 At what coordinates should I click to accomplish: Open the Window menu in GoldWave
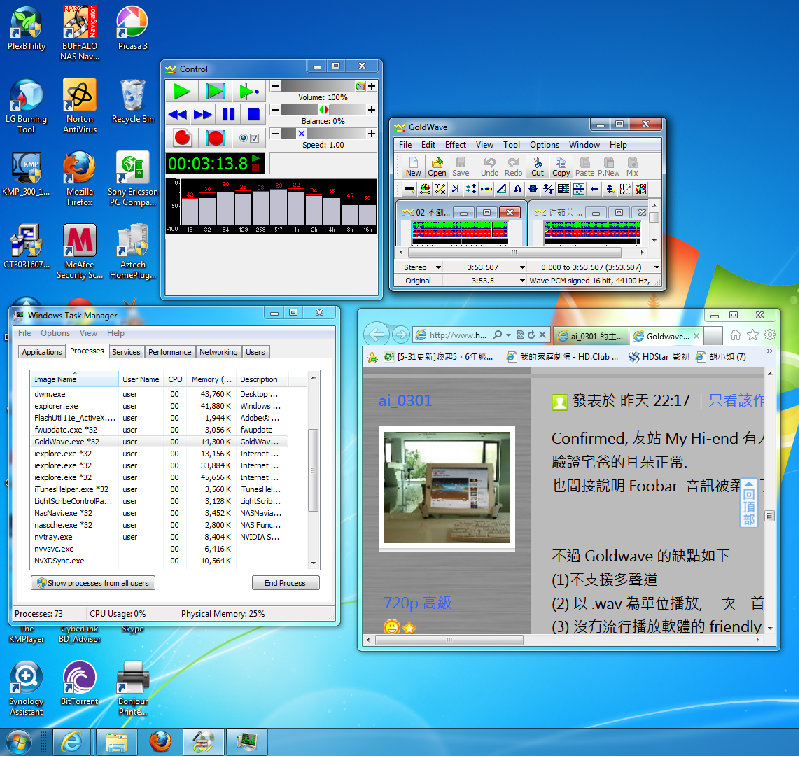584,145
